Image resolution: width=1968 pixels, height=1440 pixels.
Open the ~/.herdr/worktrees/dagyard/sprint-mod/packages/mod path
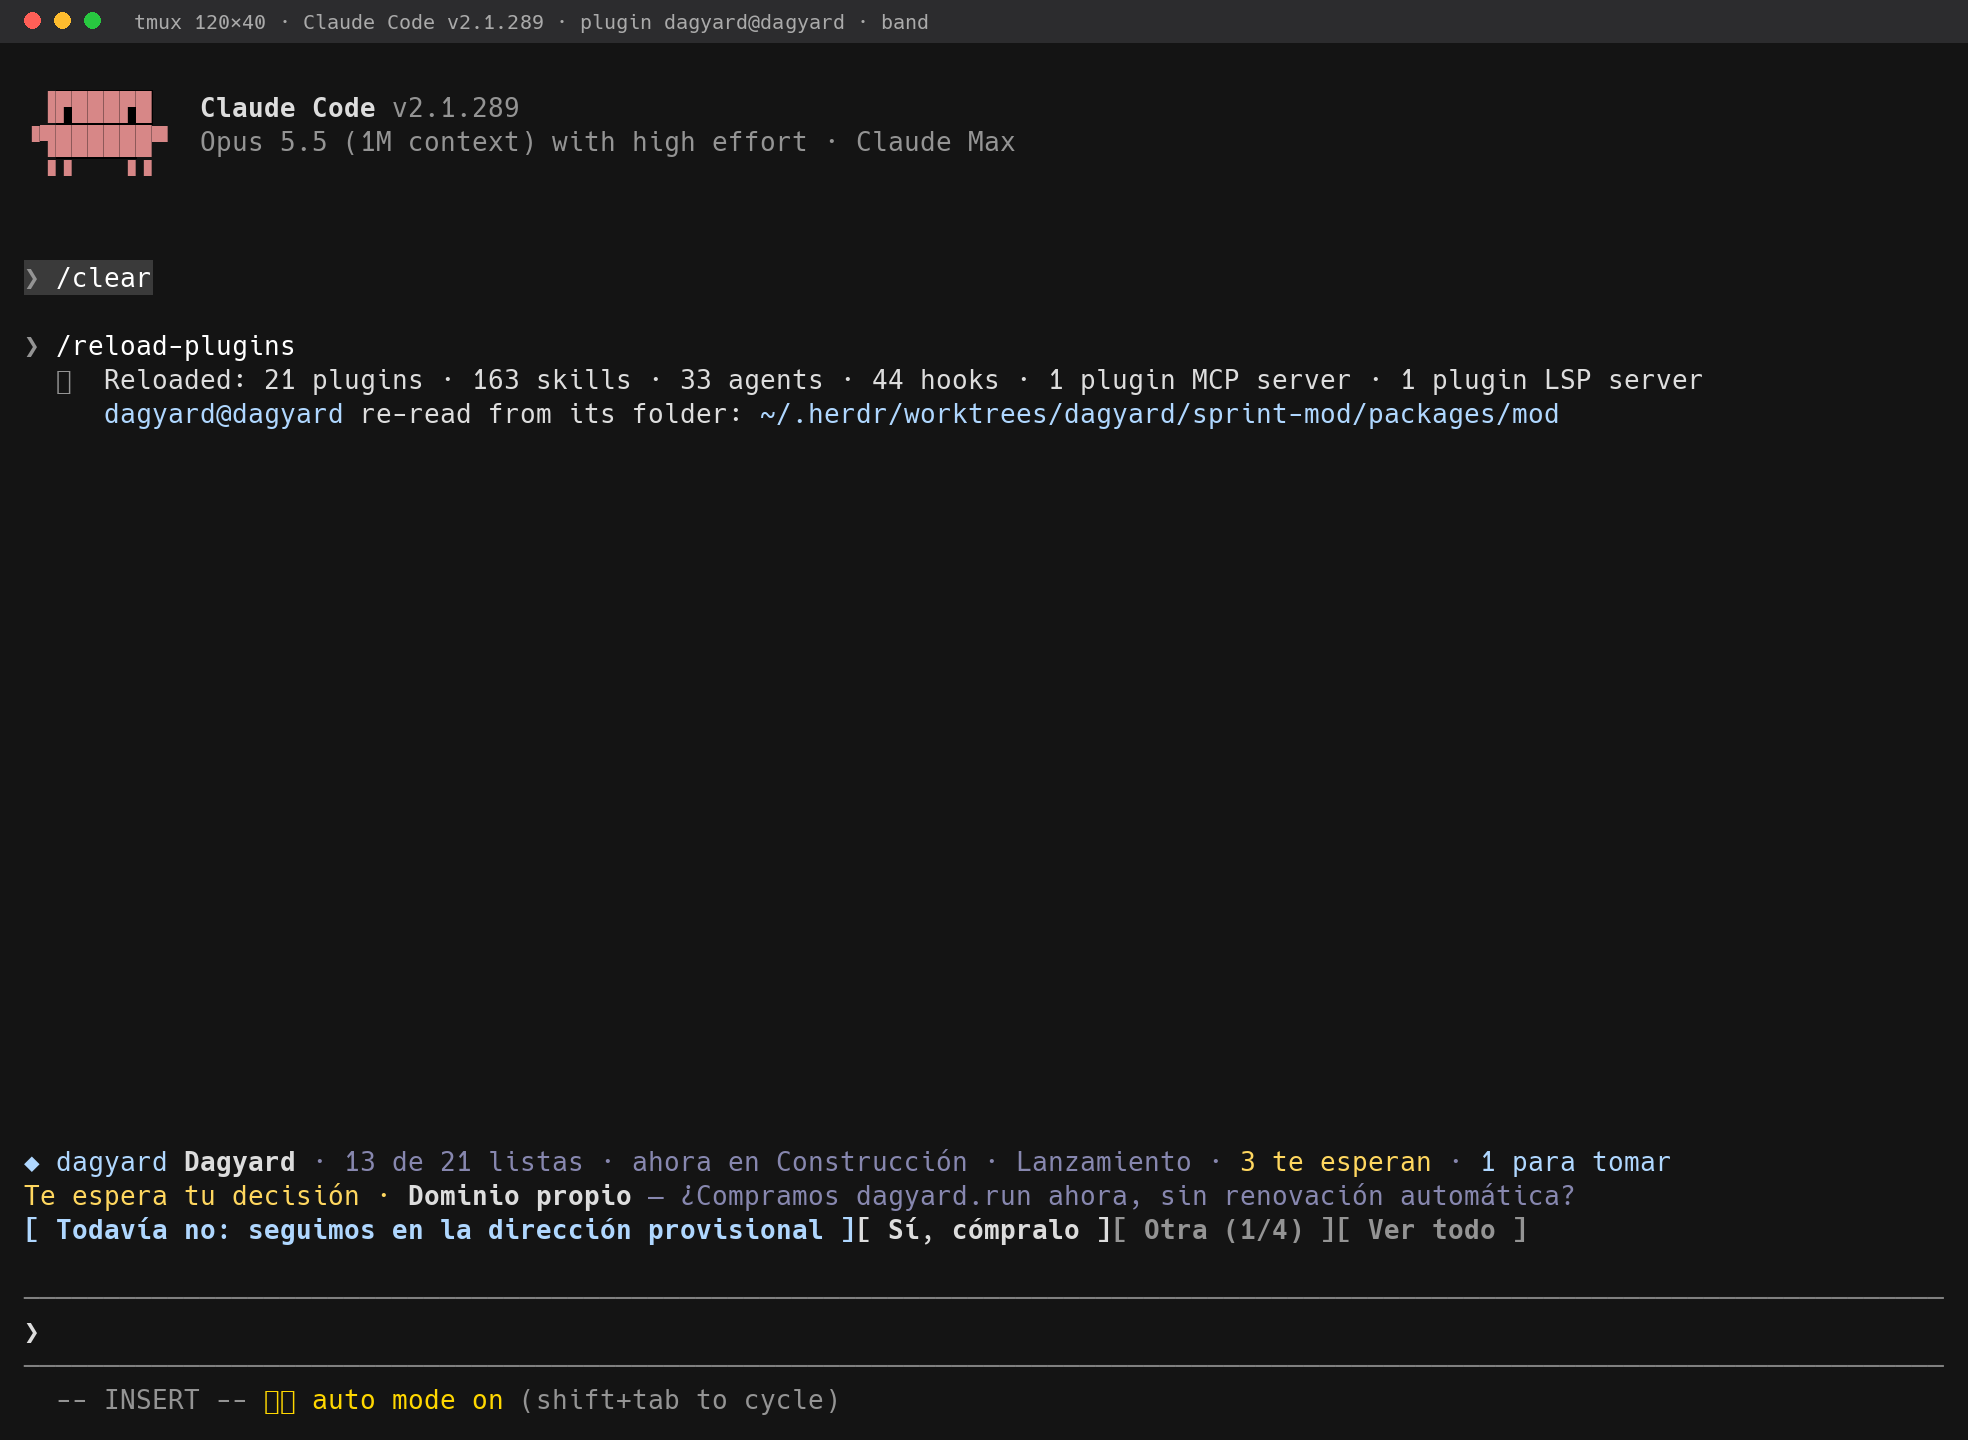tap(1159, 414)
